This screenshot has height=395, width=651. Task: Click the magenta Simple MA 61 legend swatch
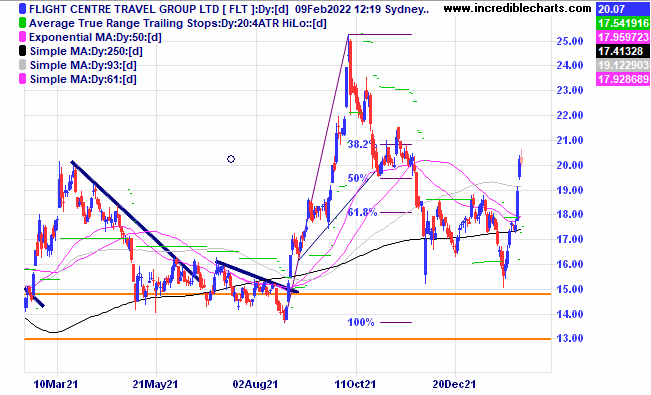pos(23,79)
